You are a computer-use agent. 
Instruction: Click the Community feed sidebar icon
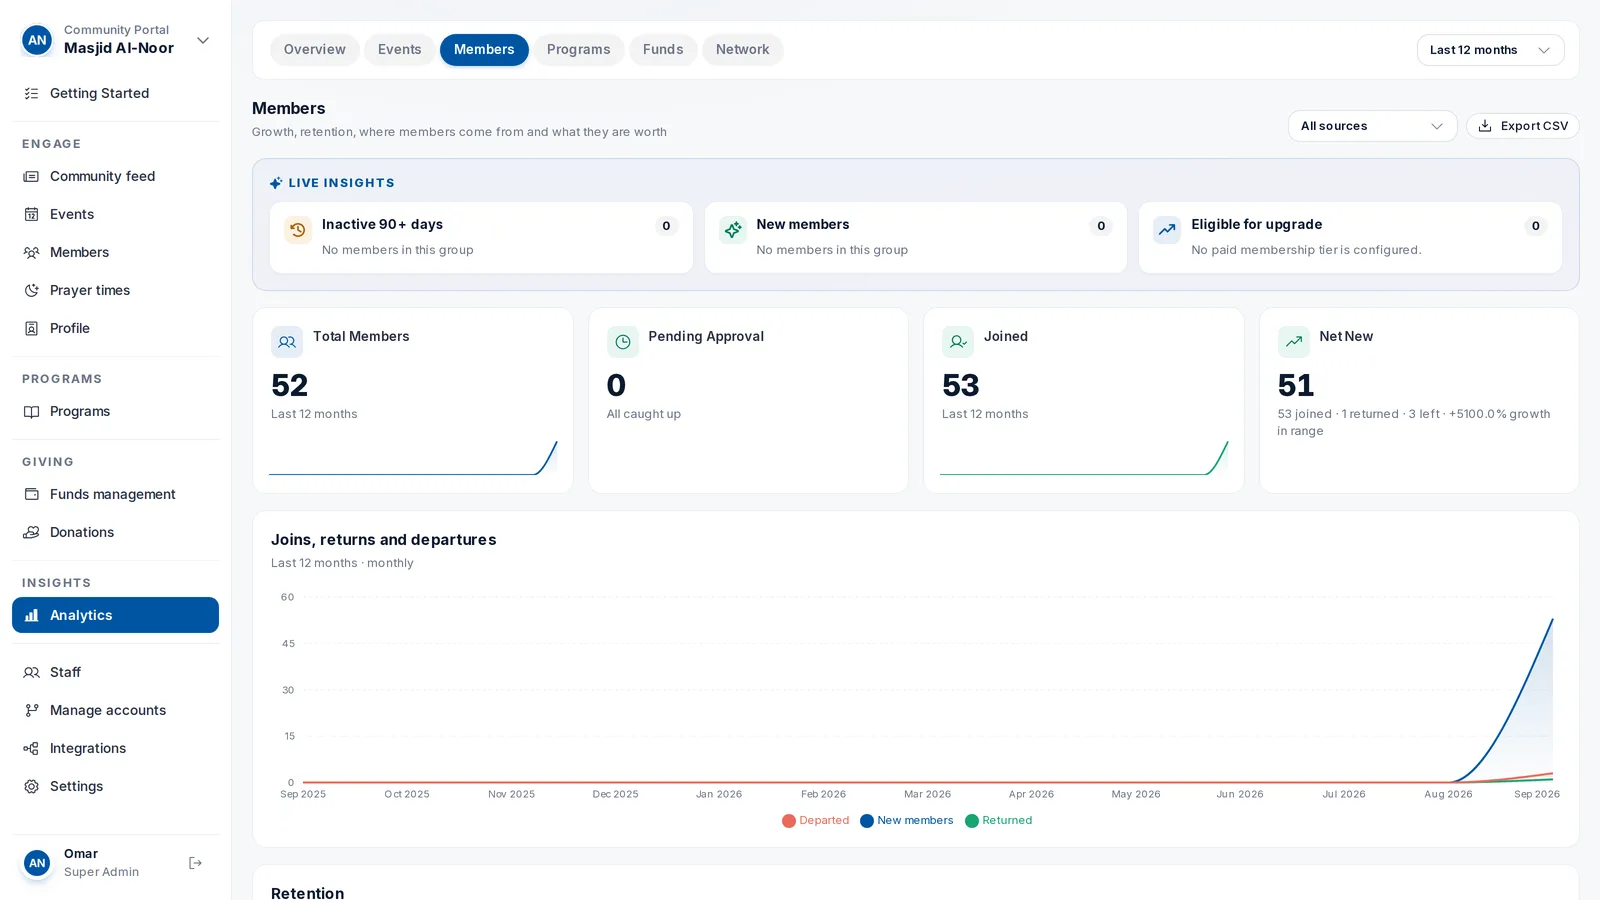31,176
